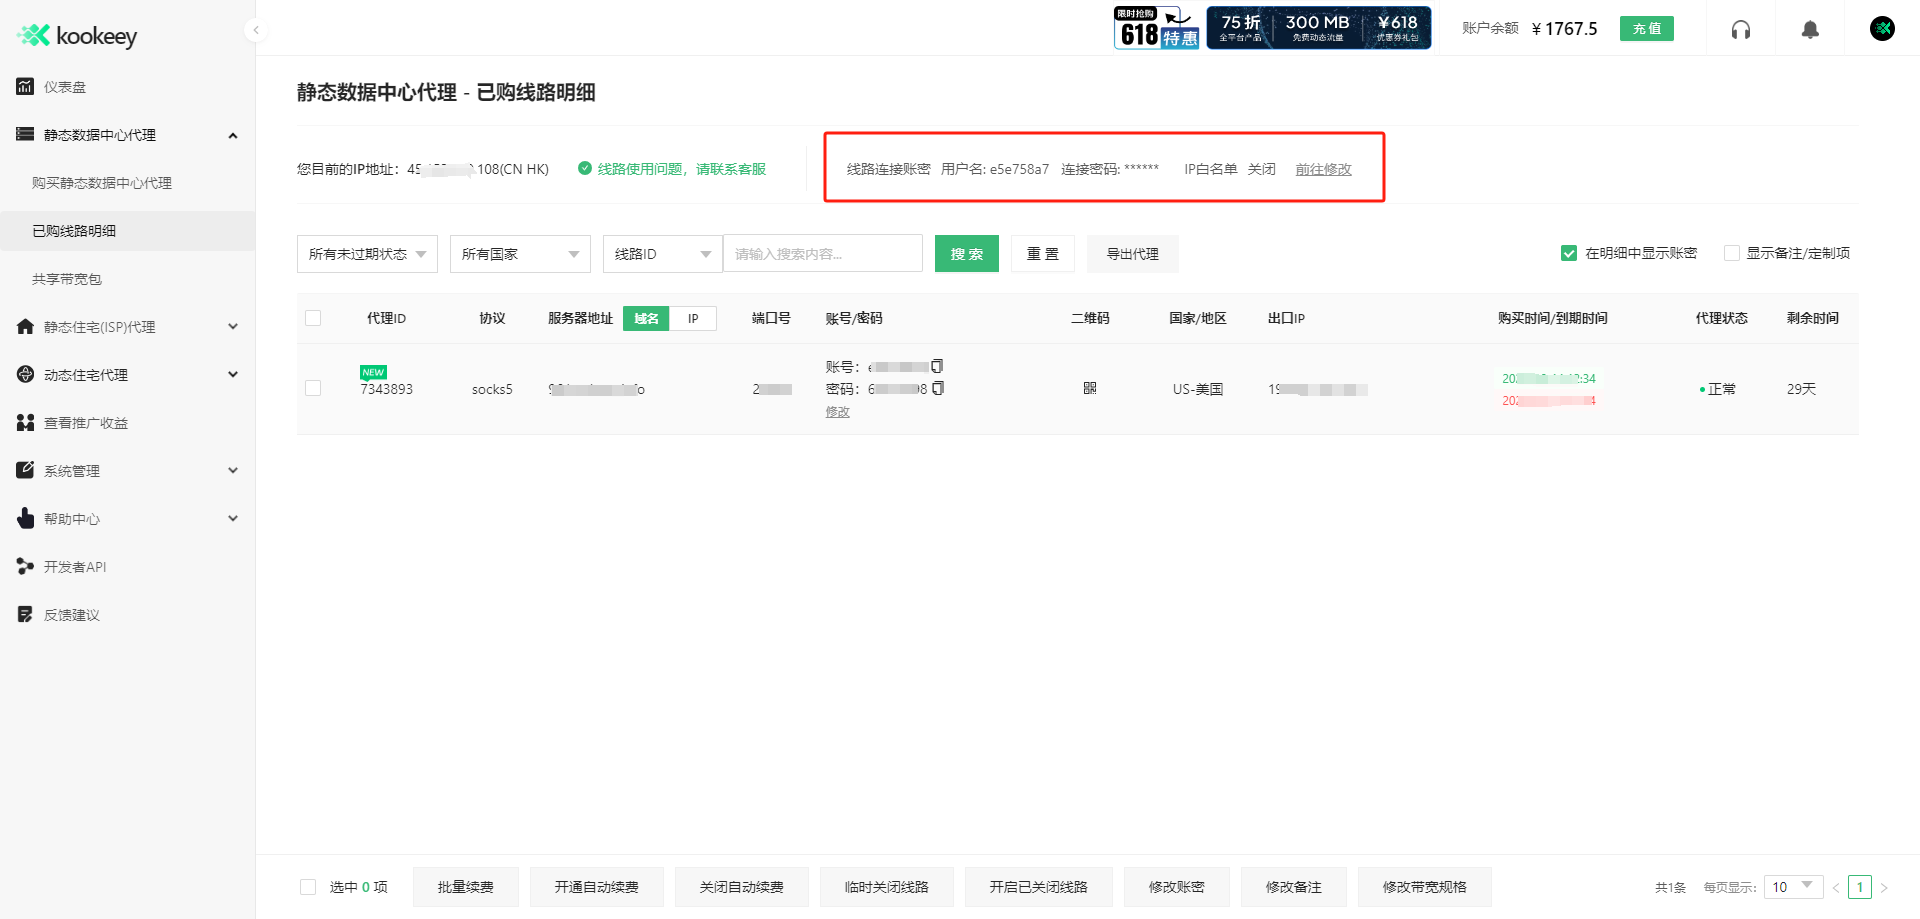This screenshot has width=1920, height=919.
Task: Switch to the IP tab in server address column
Action: pyautogui.click(x=693, y=318)
